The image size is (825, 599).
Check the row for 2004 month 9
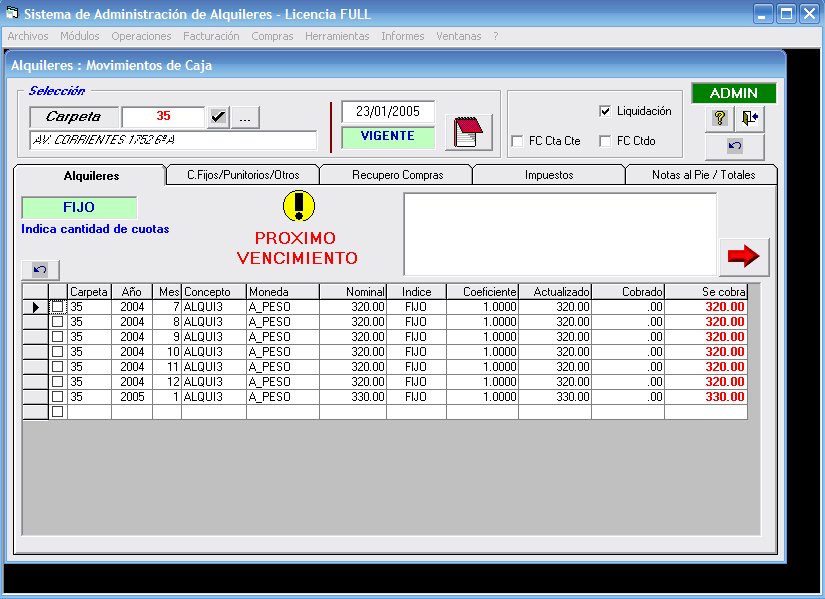(x=58, y=336)
